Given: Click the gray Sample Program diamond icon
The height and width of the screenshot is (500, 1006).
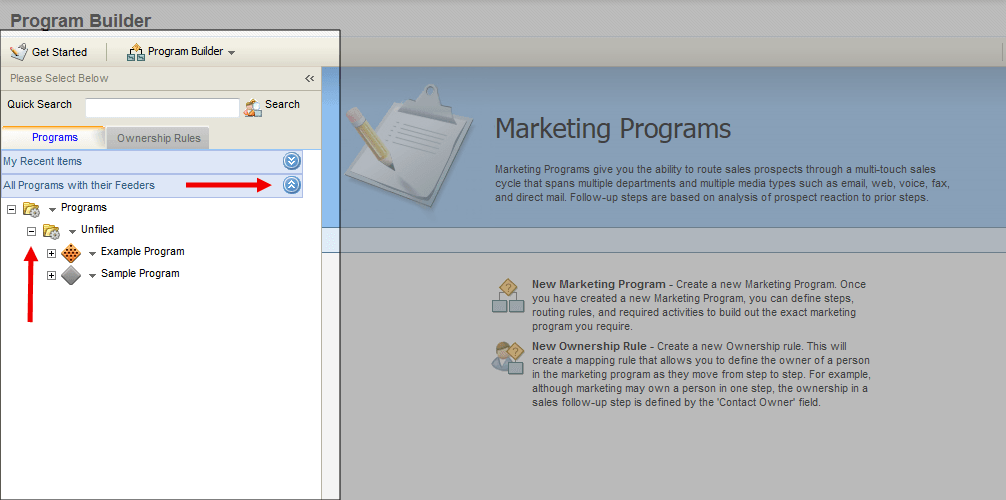Looking at the screenshot, I should tap(71, 275).
